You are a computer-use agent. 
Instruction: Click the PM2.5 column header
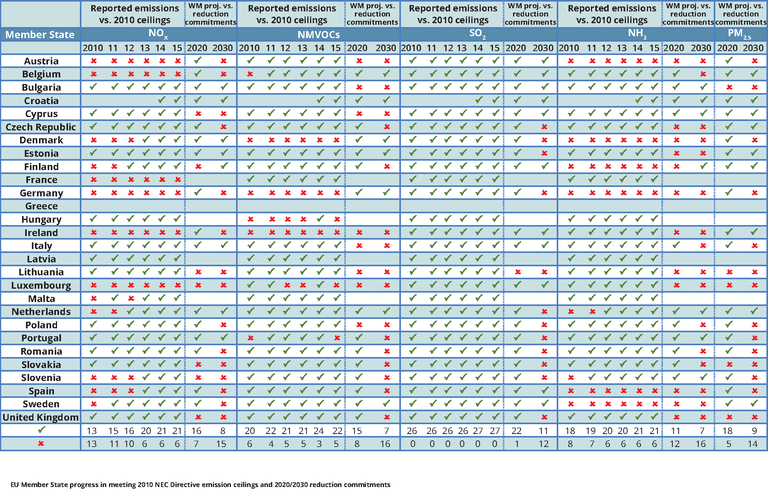pos(741,35)
